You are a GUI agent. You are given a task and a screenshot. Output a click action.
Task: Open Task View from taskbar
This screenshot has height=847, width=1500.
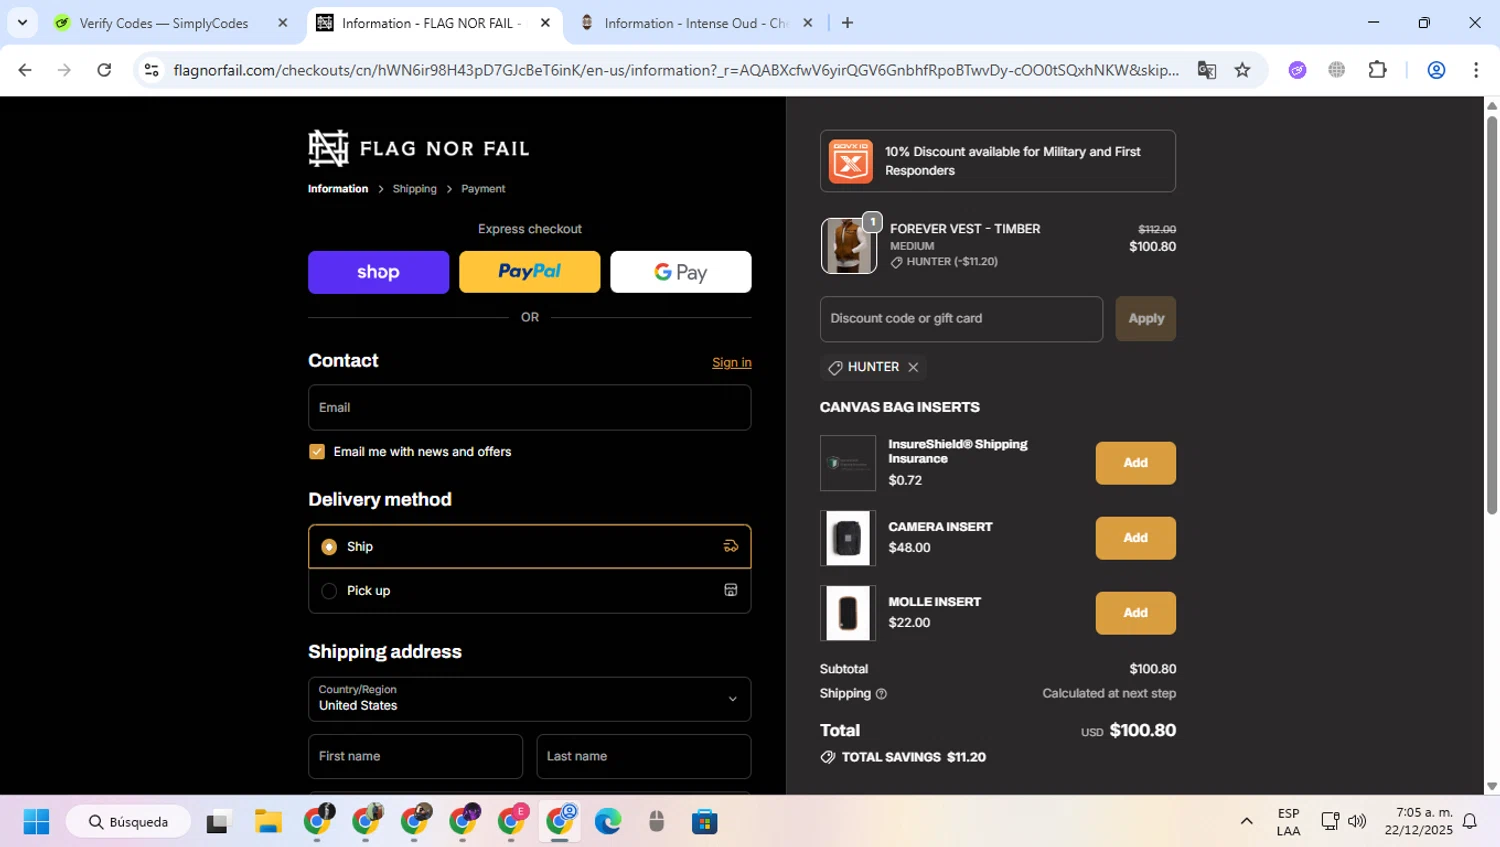click(x=218, y=822)
